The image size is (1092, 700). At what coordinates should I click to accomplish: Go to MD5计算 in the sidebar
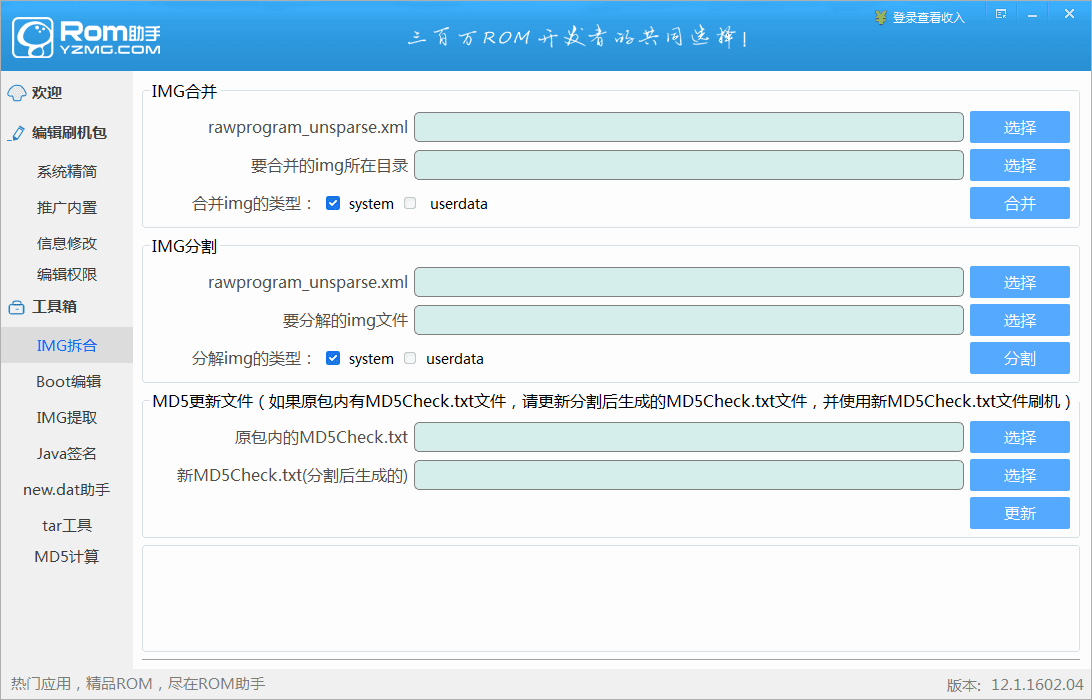coord(67,557)
